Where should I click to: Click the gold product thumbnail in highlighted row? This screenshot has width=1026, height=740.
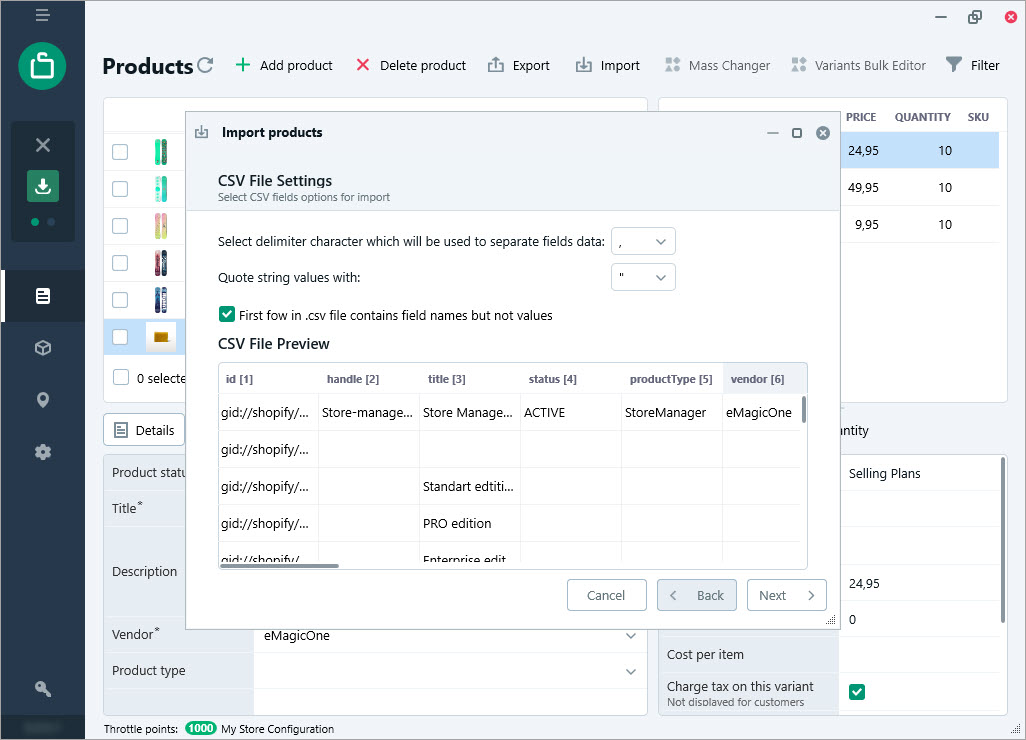click(161, 337)
